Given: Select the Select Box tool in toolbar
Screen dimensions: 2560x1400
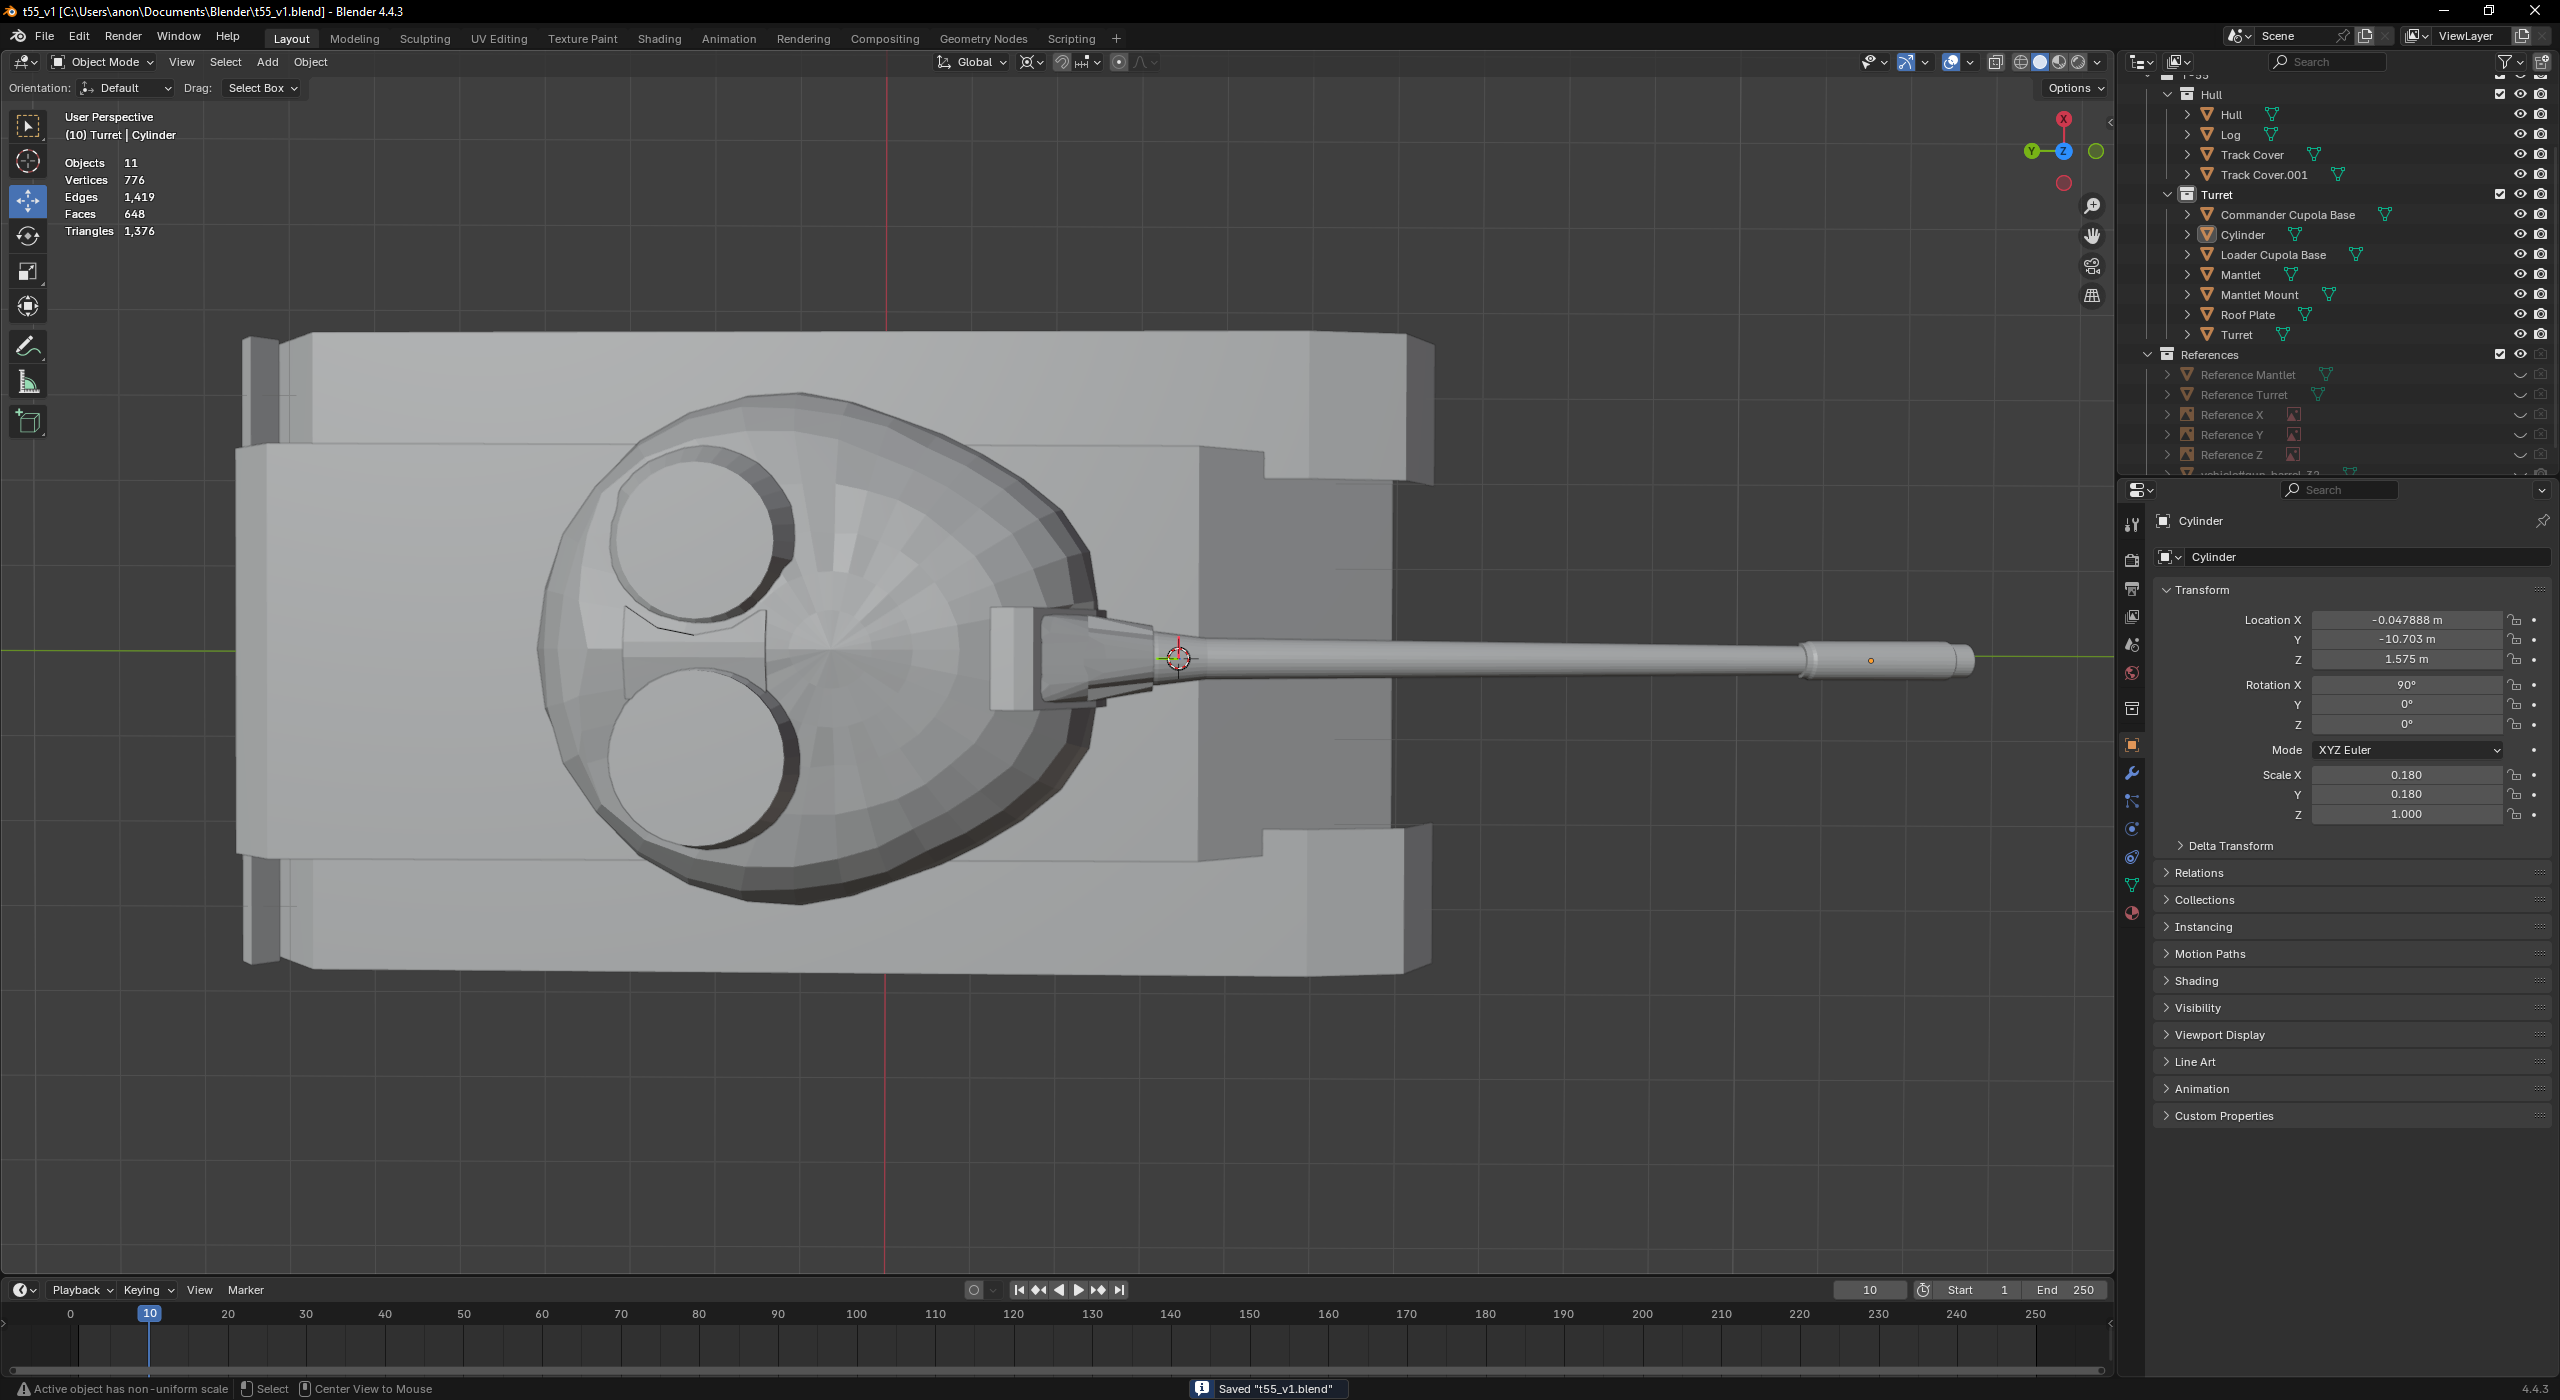Looking at the screenshot, I should [x=28, y=126].
